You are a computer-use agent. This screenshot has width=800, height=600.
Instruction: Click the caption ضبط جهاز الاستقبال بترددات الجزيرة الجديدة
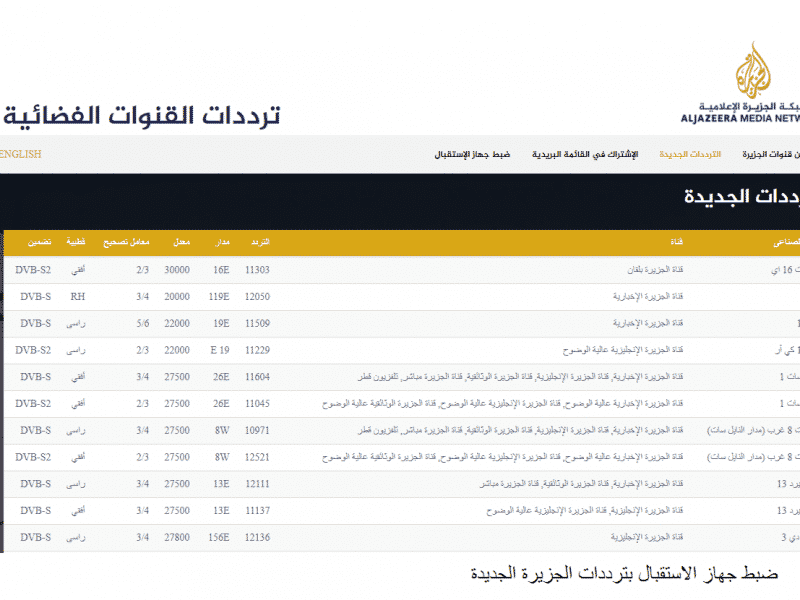tap(624, 573)
